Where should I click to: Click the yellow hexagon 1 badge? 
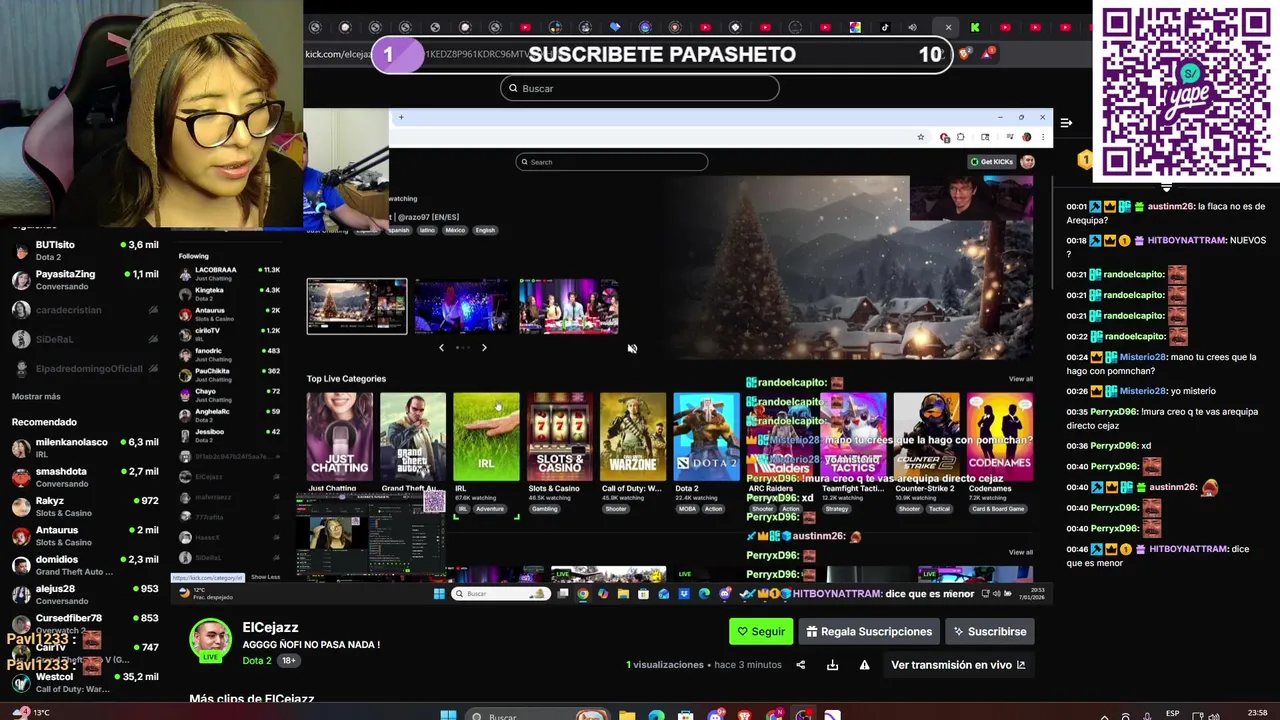click(x=1085, y=160)
